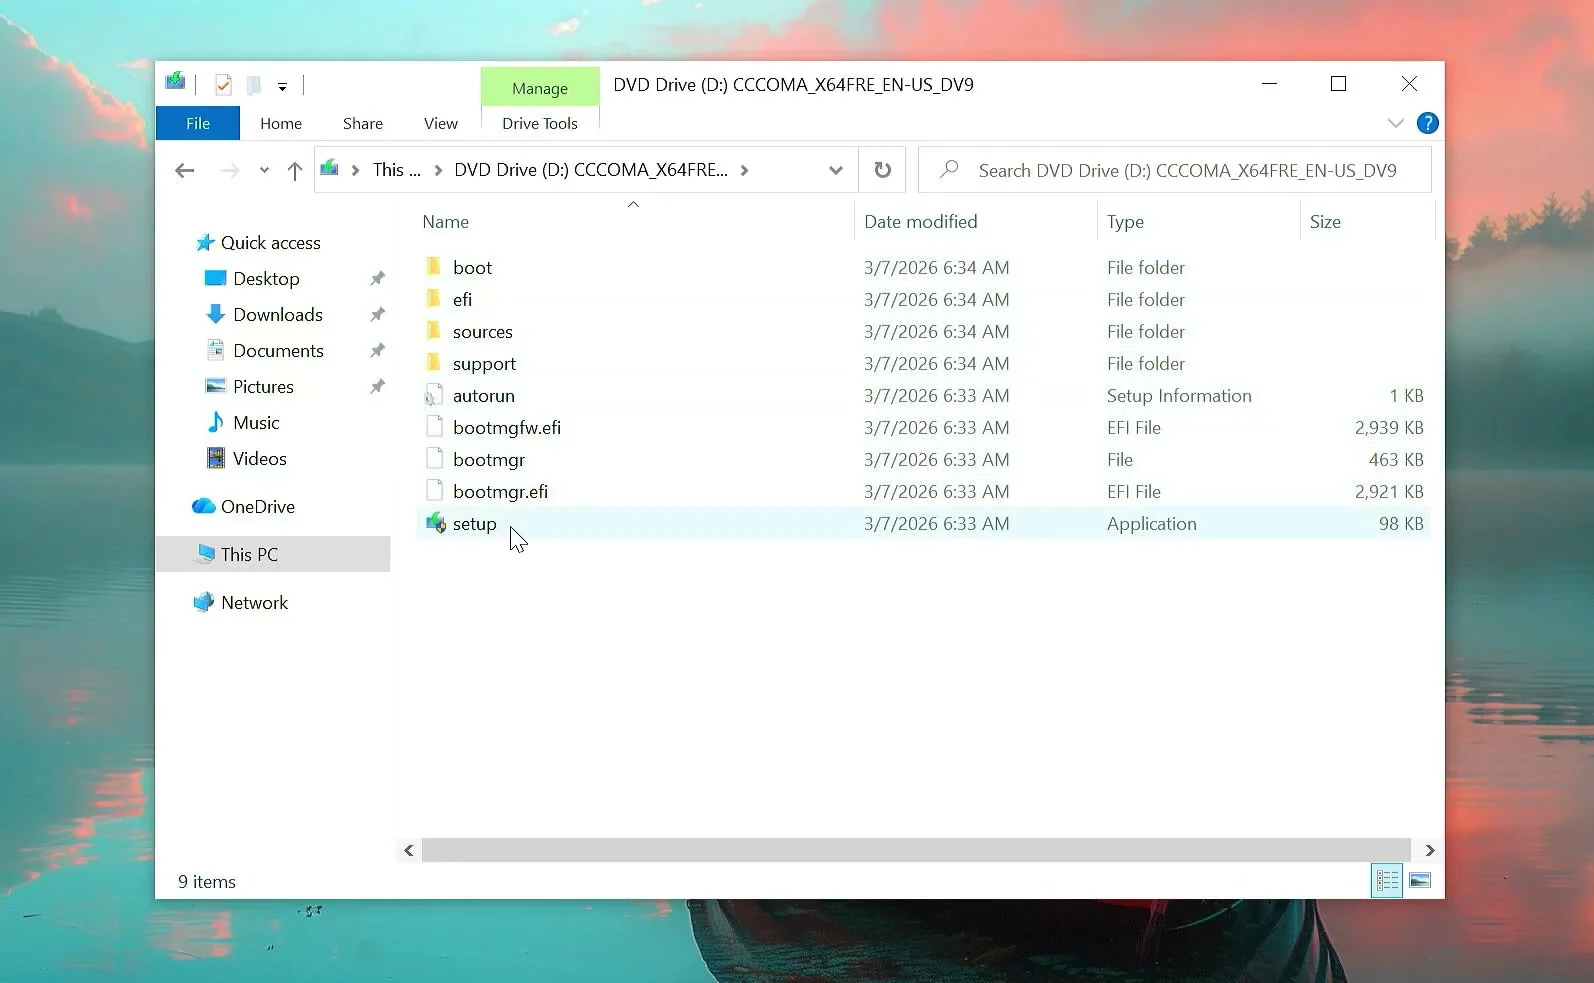The height and width of the screenshot is (983, 1594).
Task: Click the horizontal scrollbar right arrow
Action: (1430, 850)
